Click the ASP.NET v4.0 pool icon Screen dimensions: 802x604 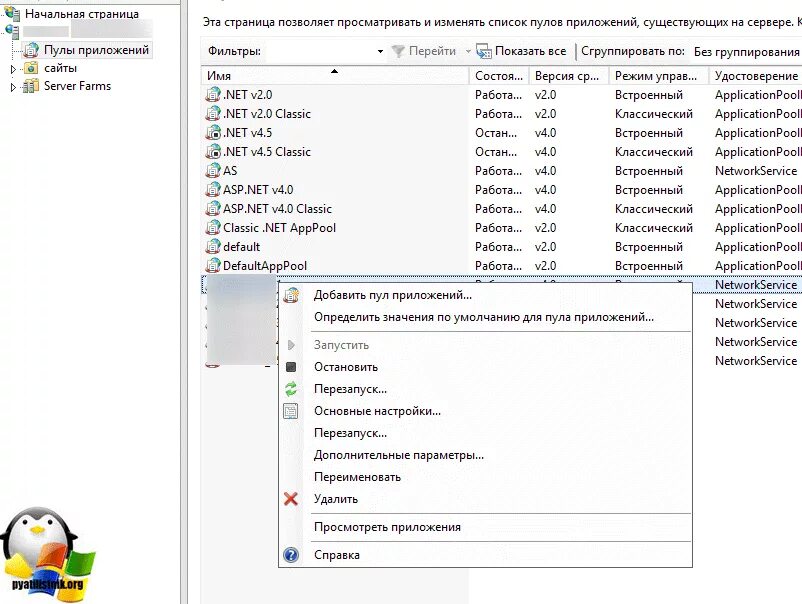[213, 189]
